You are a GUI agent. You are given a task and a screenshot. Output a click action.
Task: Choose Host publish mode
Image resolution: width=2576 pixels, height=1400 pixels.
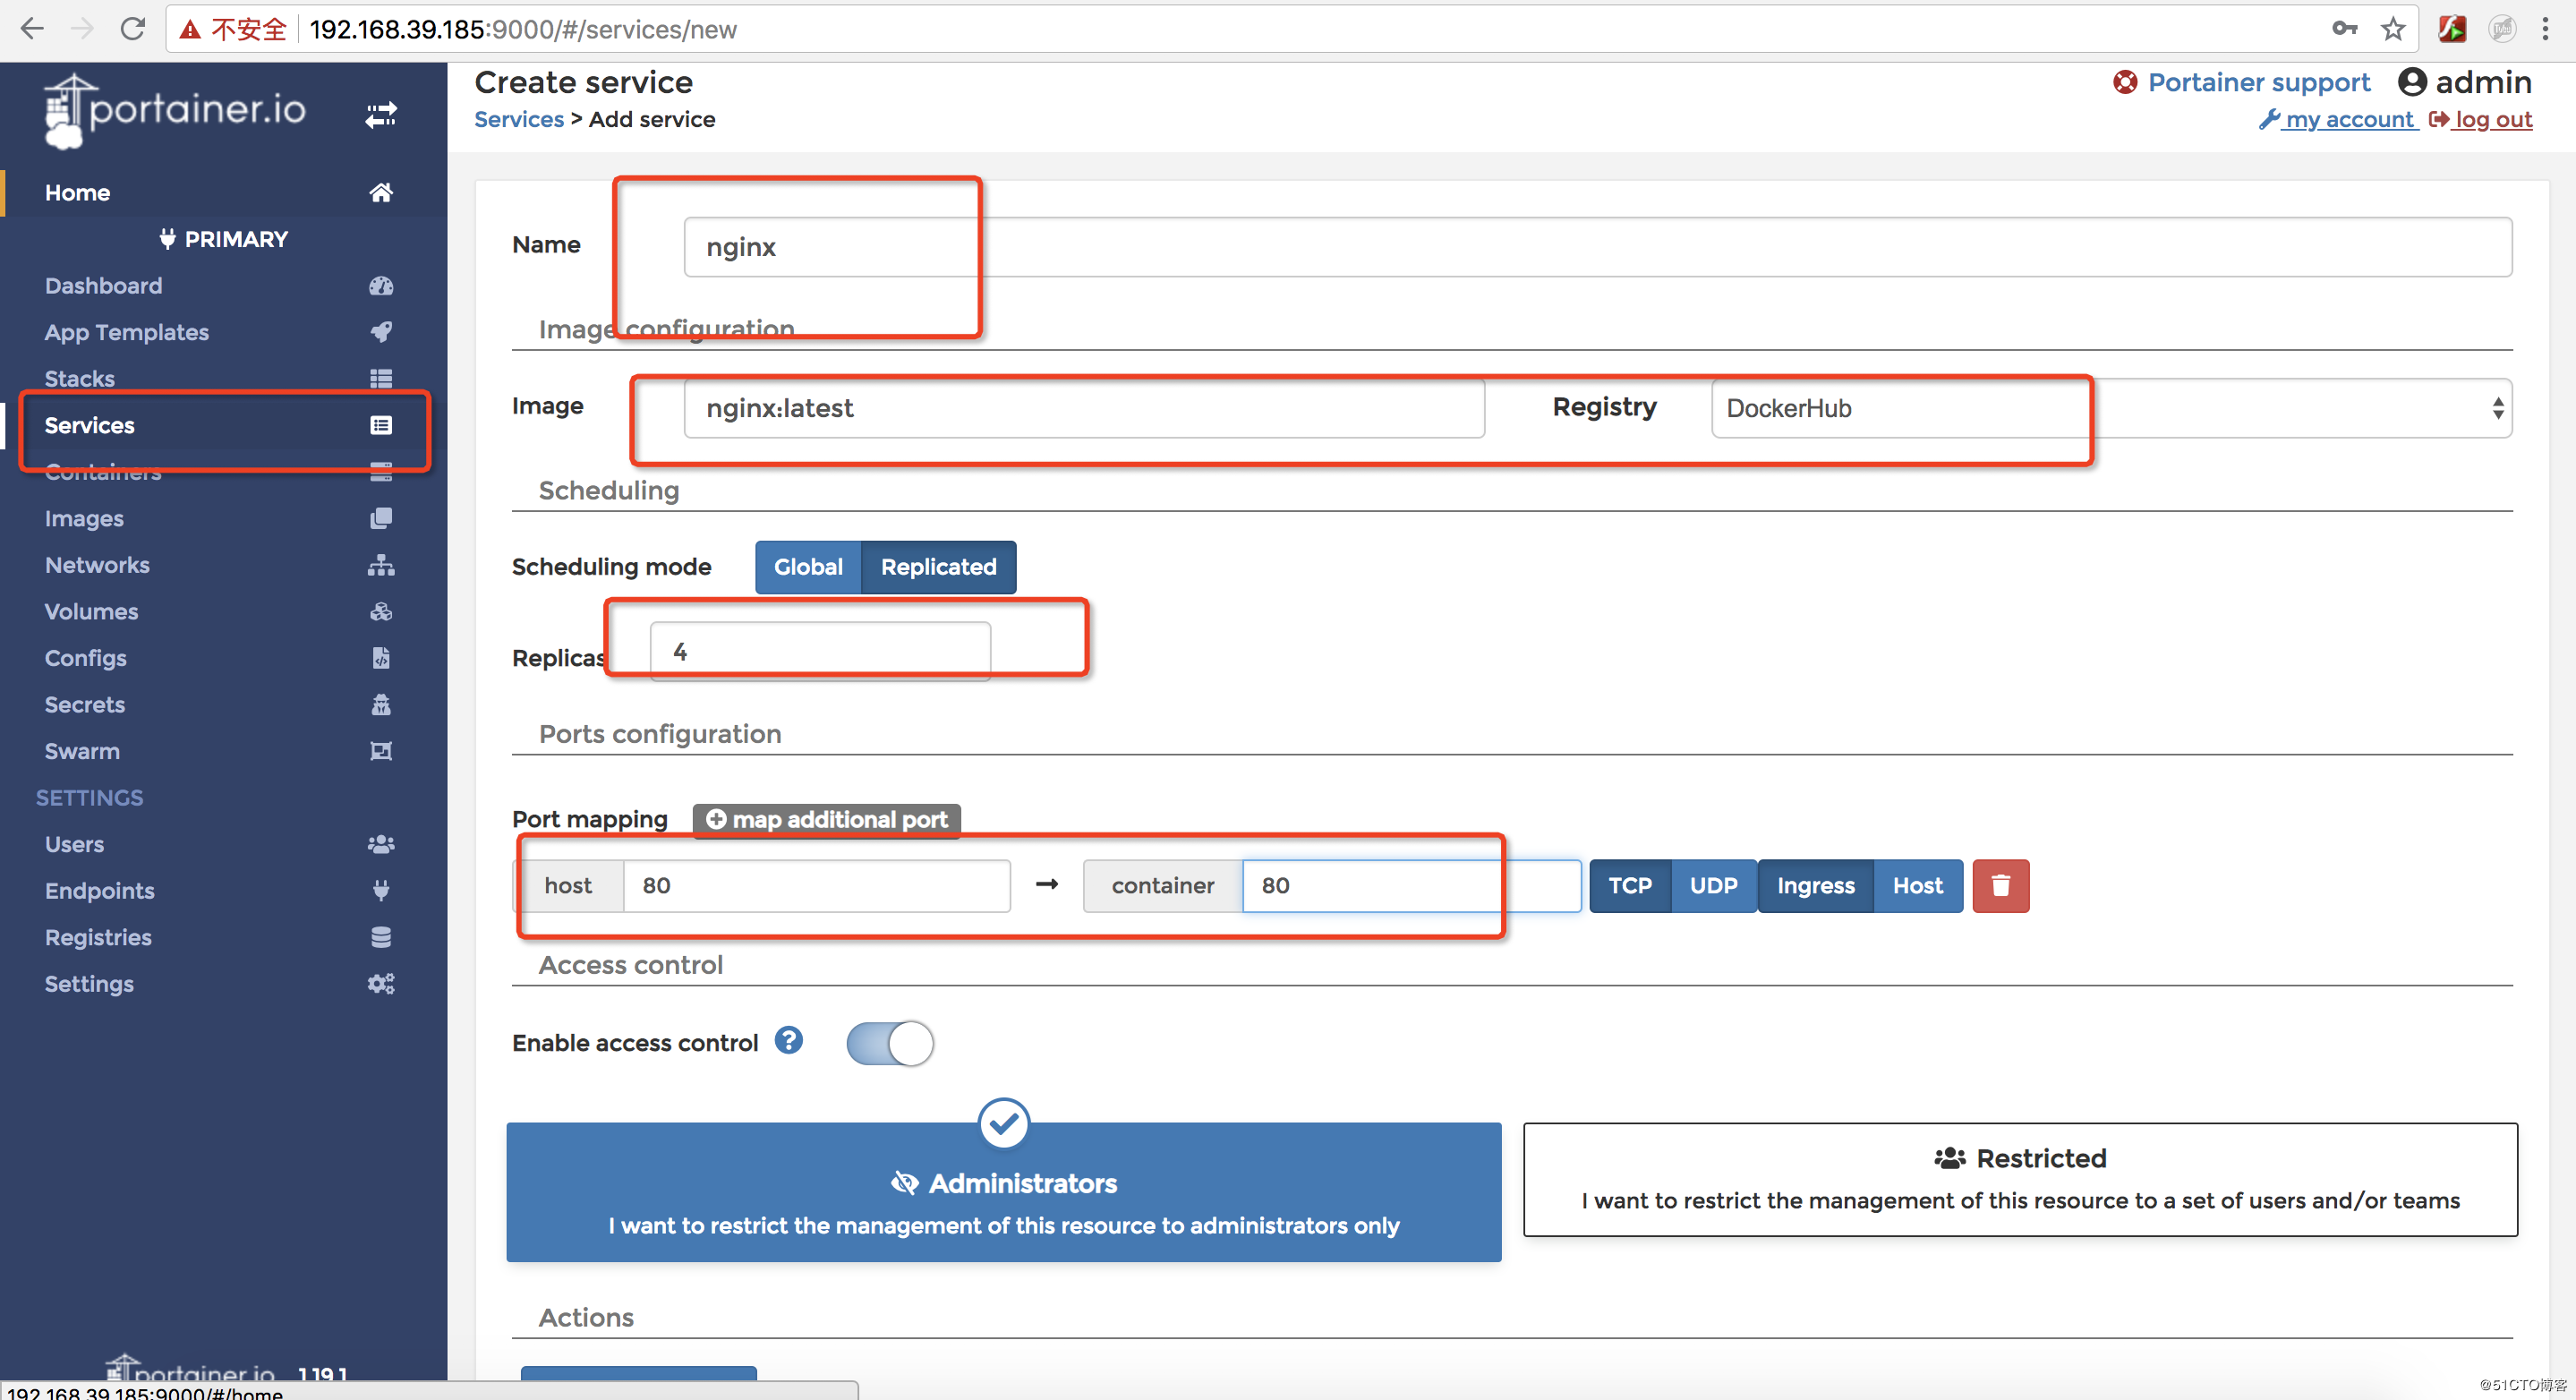coord(1916,885)
